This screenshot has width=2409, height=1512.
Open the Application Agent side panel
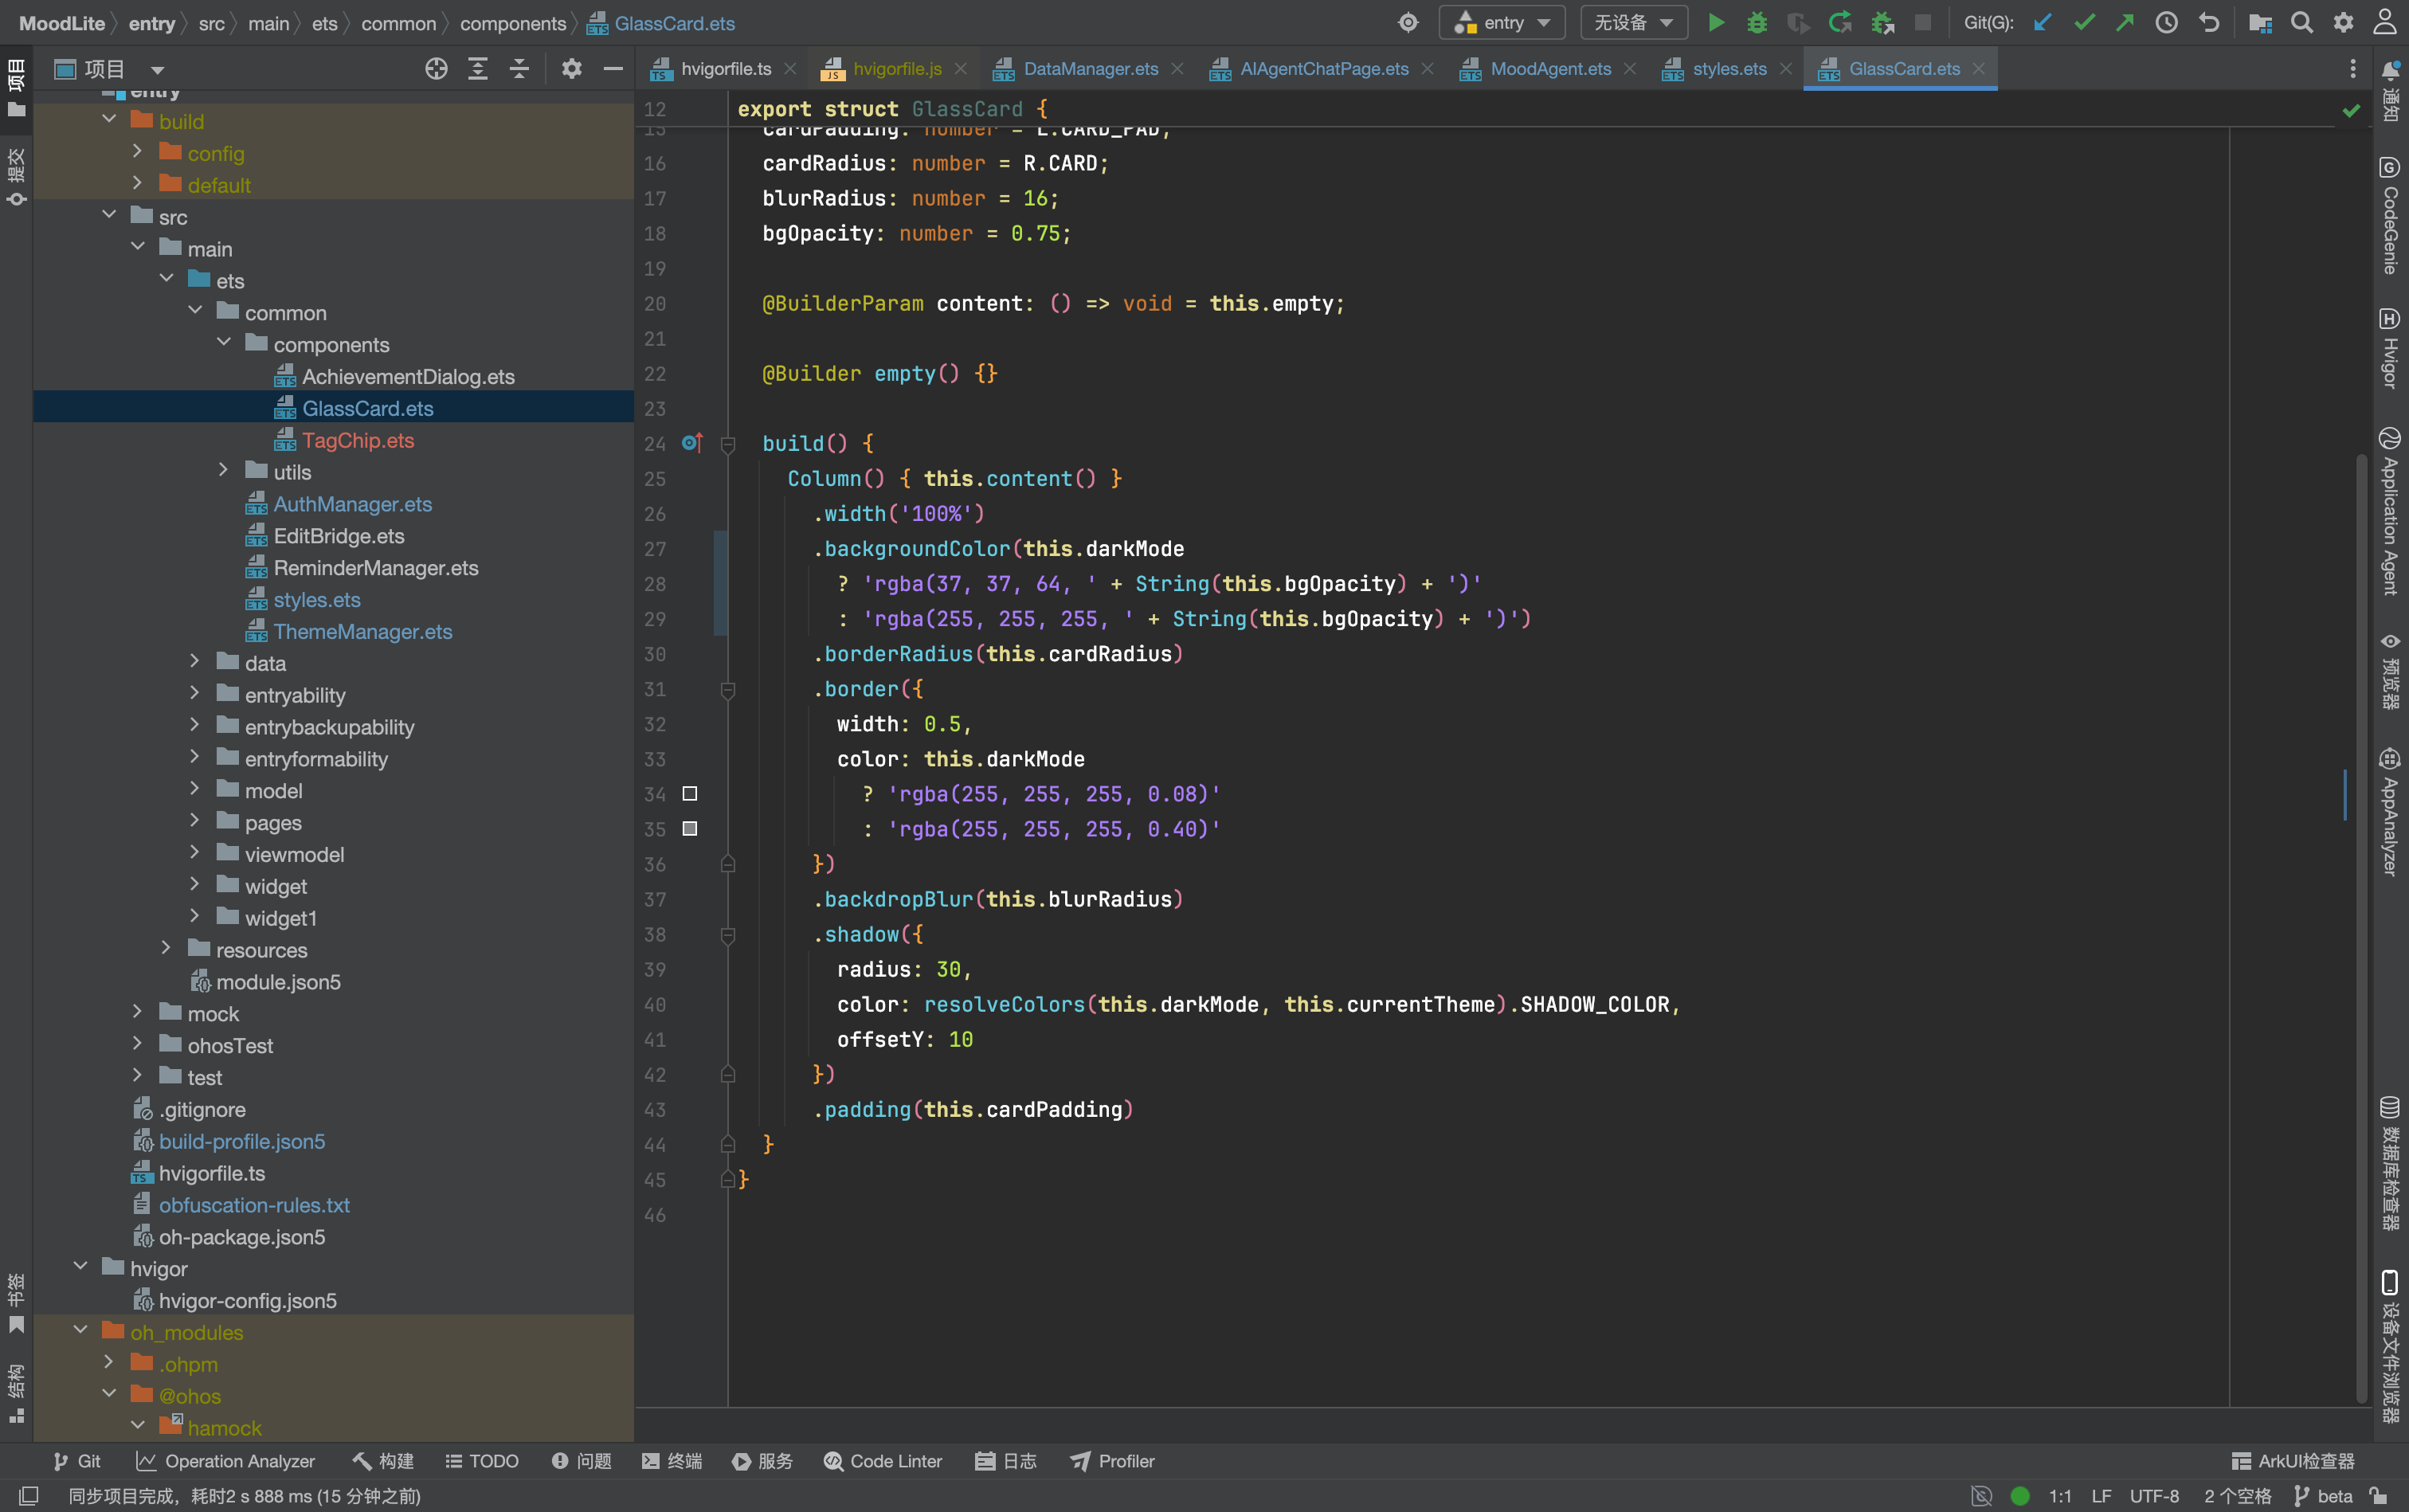(x=2390, y=511)
